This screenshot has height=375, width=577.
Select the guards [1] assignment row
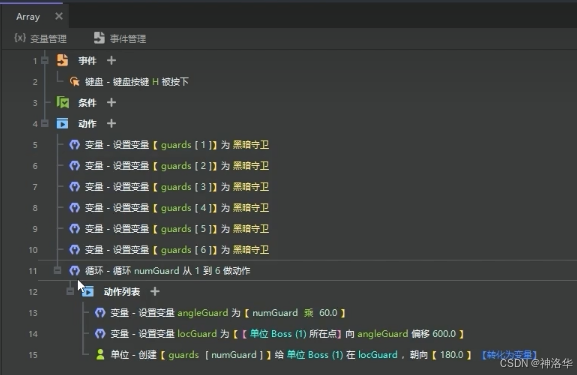[177, 145]
